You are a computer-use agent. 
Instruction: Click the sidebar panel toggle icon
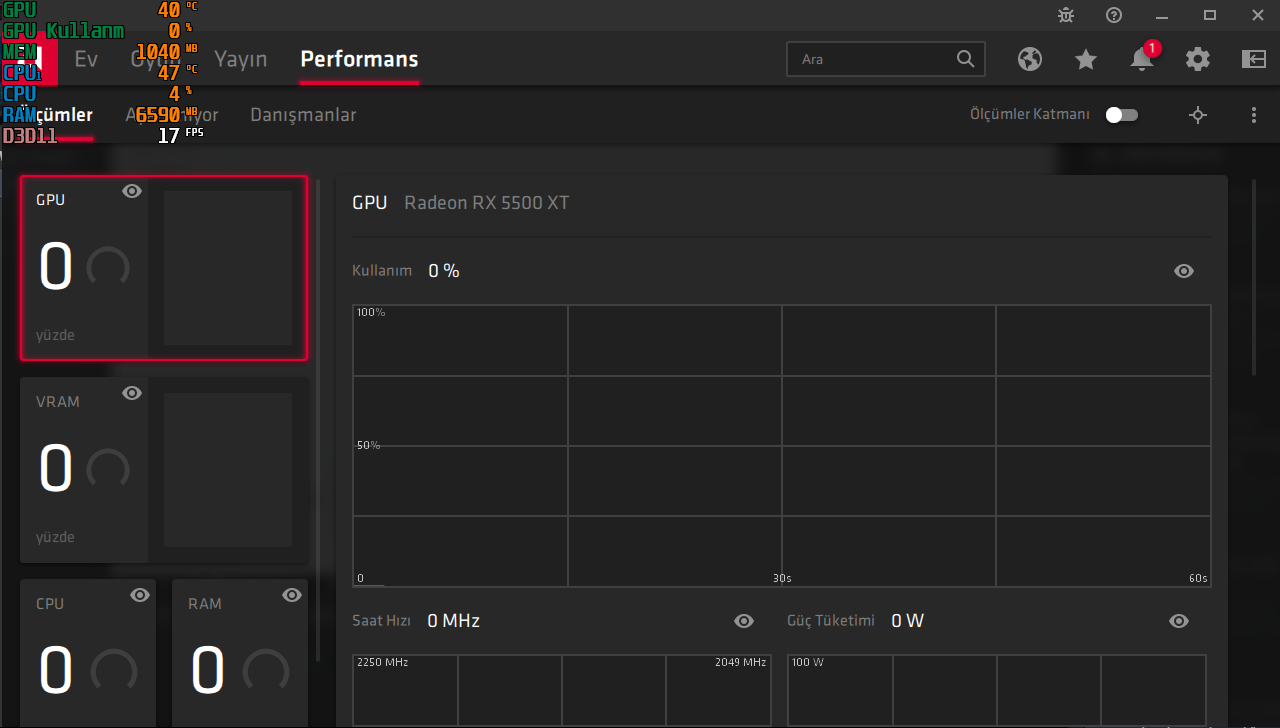1254,59
